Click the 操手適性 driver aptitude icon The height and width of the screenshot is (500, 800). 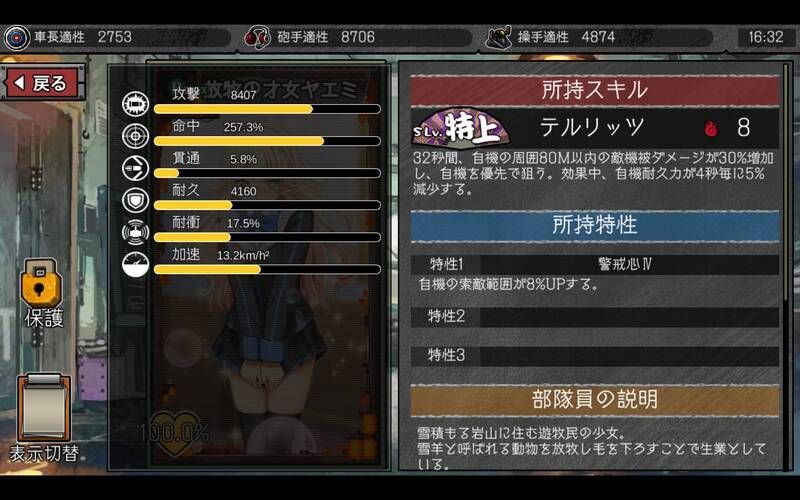[498, 37]
